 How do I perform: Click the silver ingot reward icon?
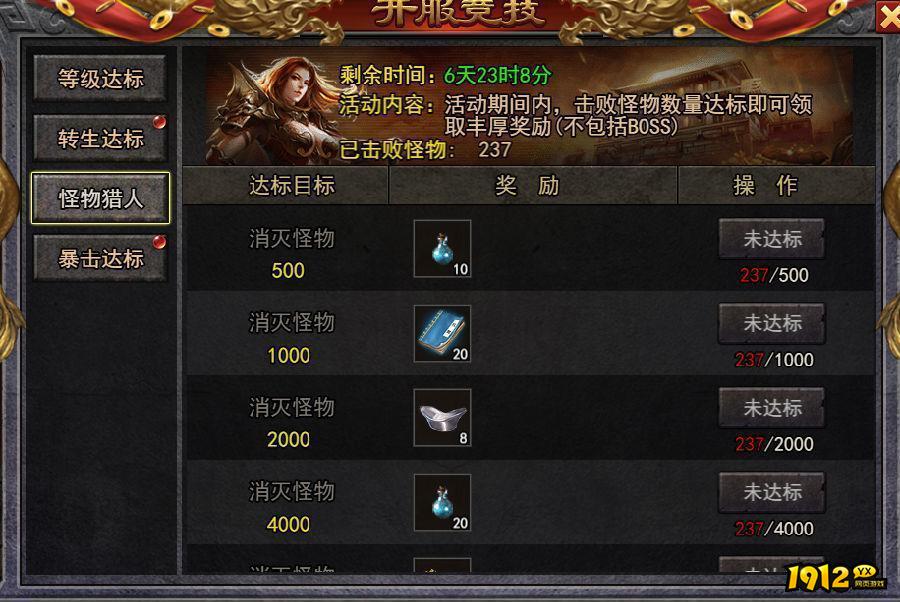(443, 418)
